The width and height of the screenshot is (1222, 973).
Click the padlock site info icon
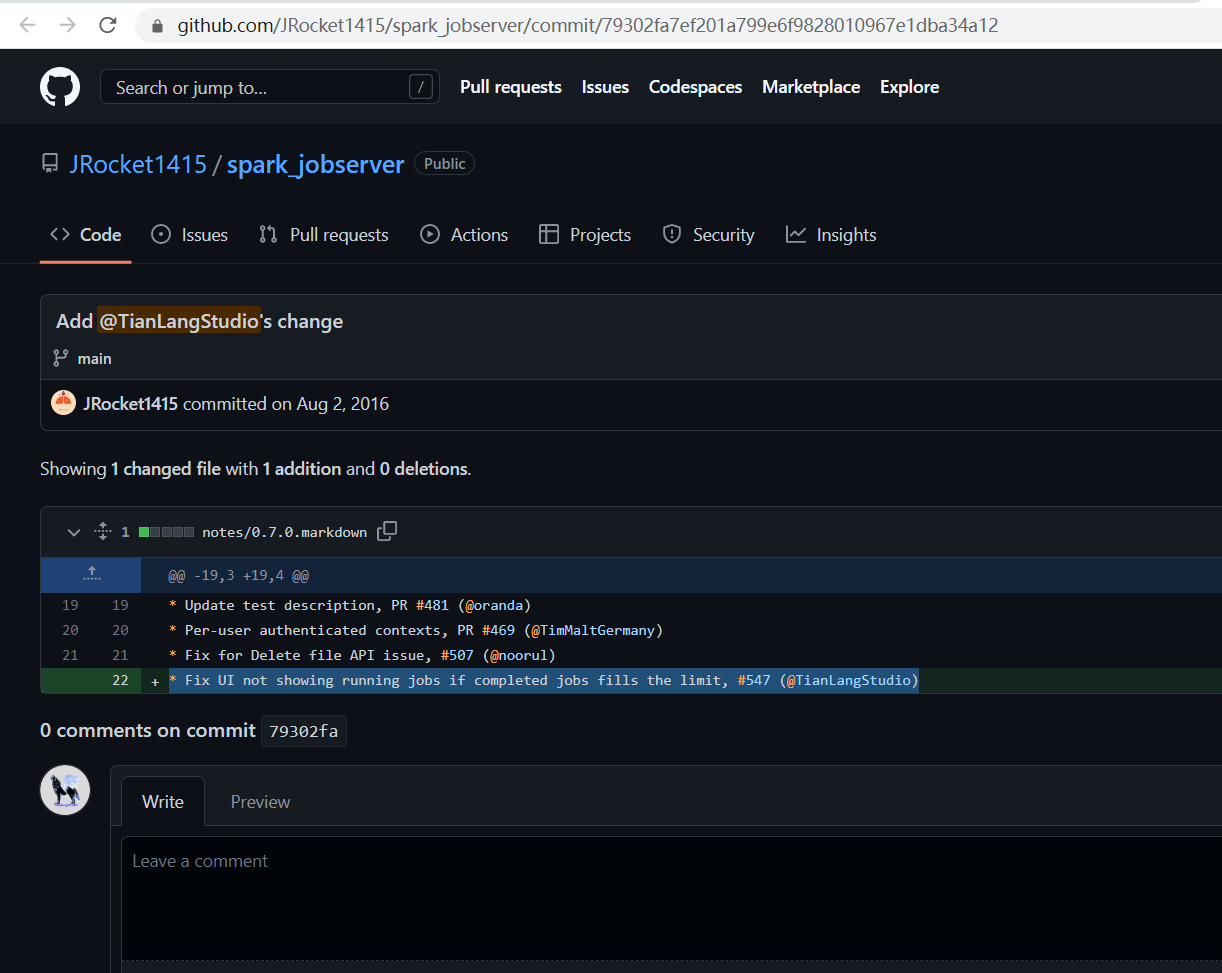(157, 26)
